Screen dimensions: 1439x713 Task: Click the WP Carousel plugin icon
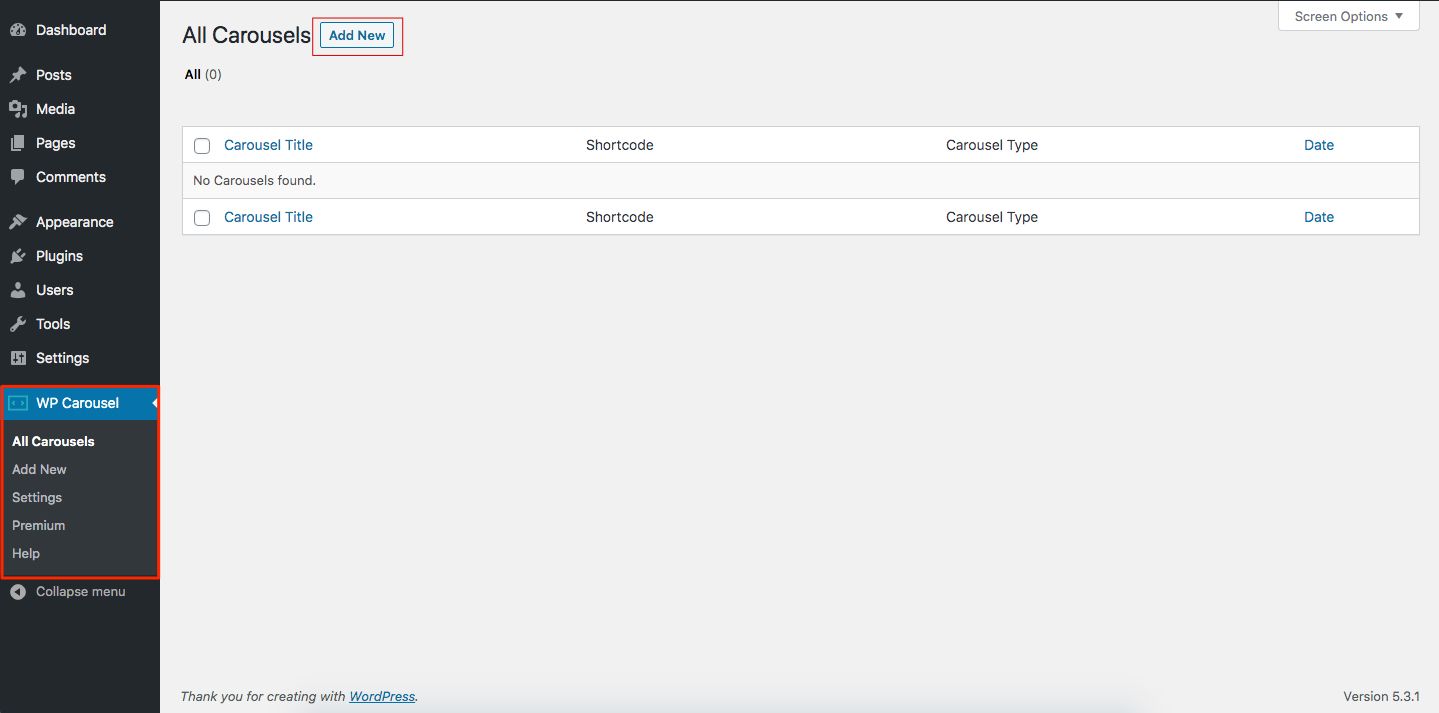18,403
